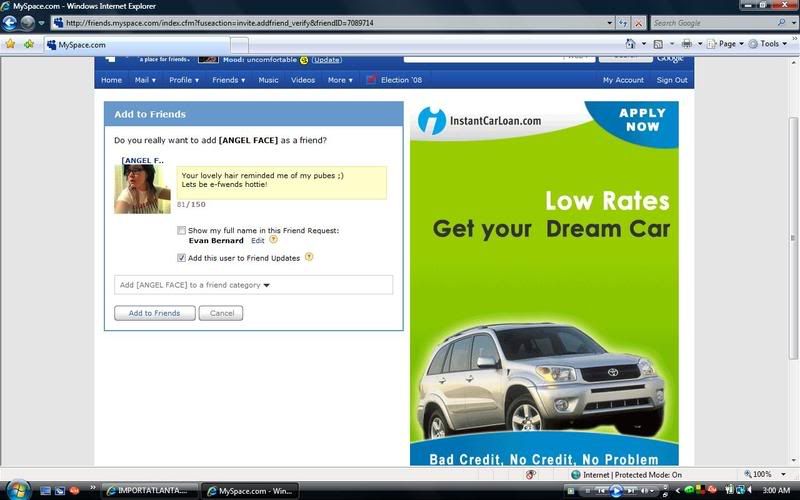Open the Friends menu in MySpace nav
The width and height of the screenshot is (800, 500).
228,80
